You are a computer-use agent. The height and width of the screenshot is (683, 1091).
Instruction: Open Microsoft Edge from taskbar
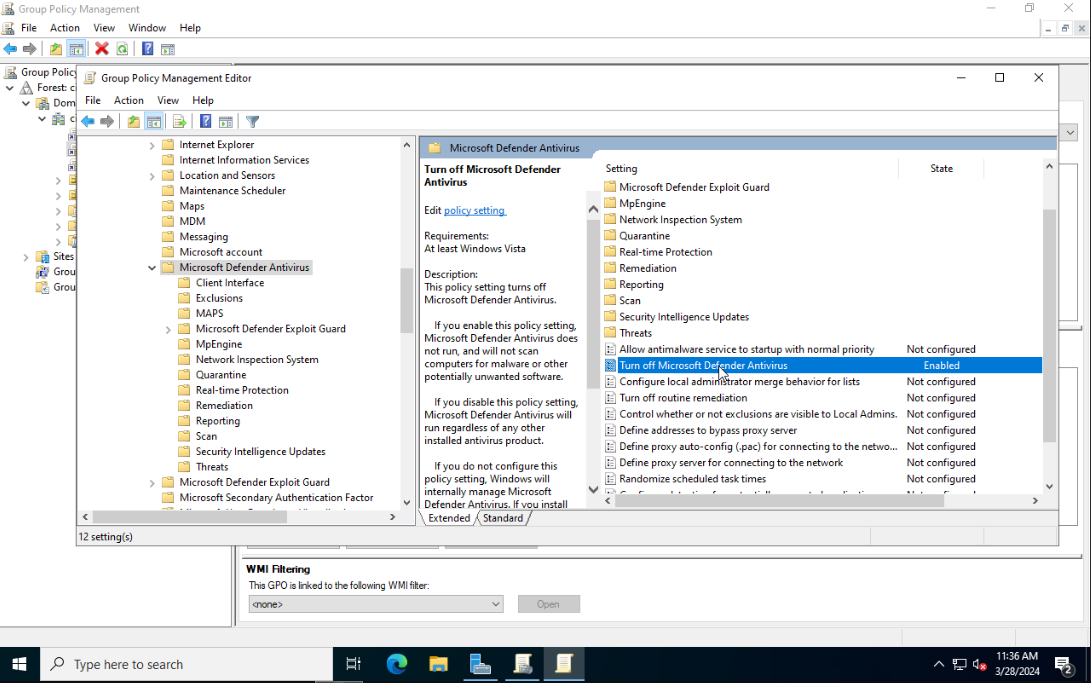tap(397, 664)
